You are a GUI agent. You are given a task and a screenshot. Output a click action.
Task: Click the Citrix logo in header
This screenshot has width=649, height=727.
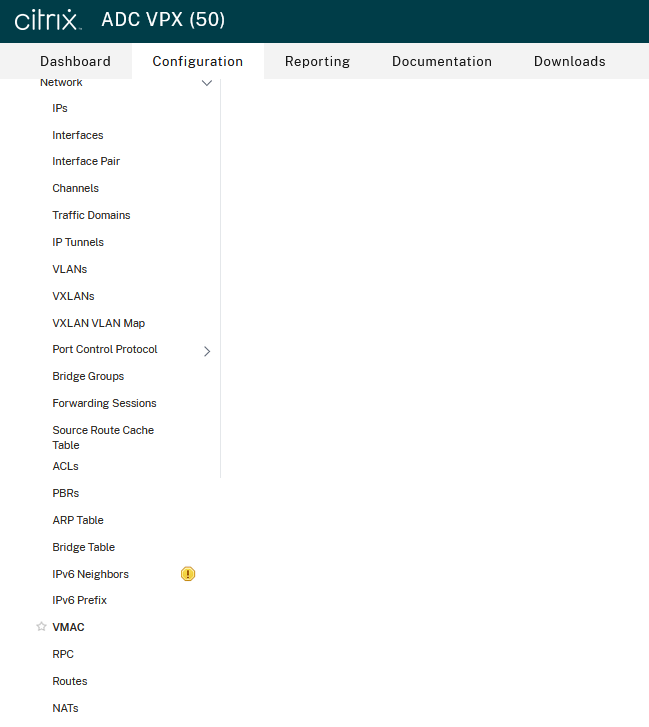point(48,20)
